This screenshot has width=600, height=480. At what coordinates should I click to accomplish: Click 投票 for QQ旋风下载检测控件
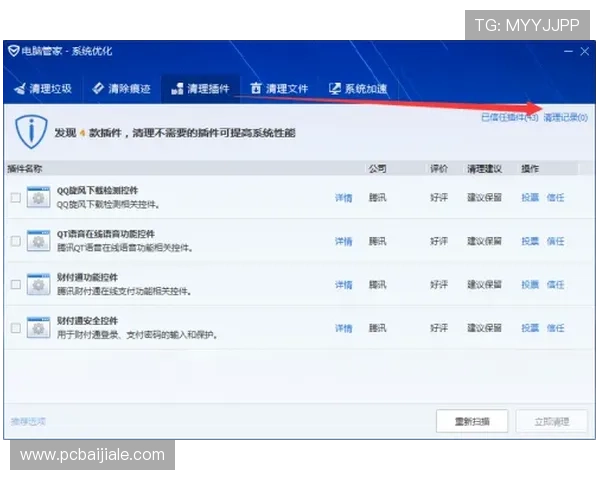[x=530, y=198]
